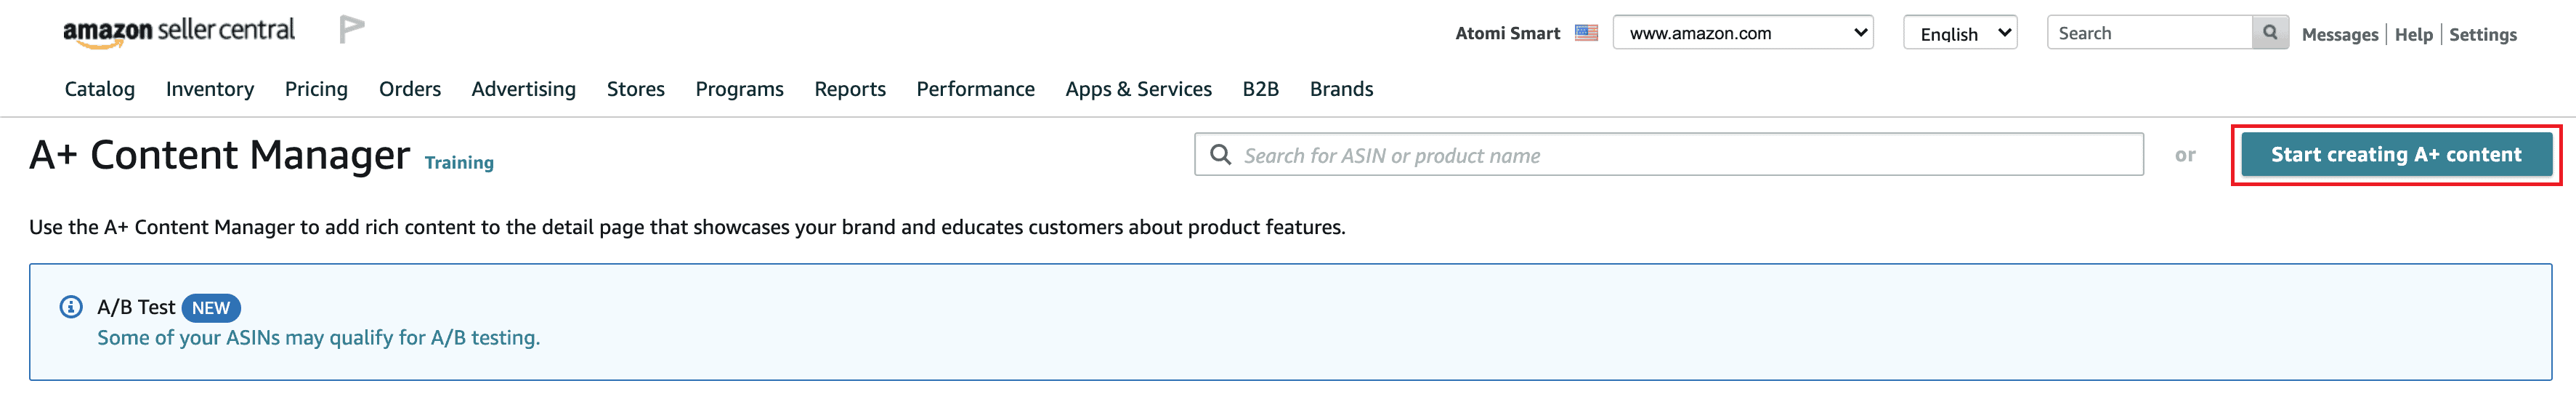Click the Messages link
Viewport: 2576px width, 394px height.
click(2340, 34)
